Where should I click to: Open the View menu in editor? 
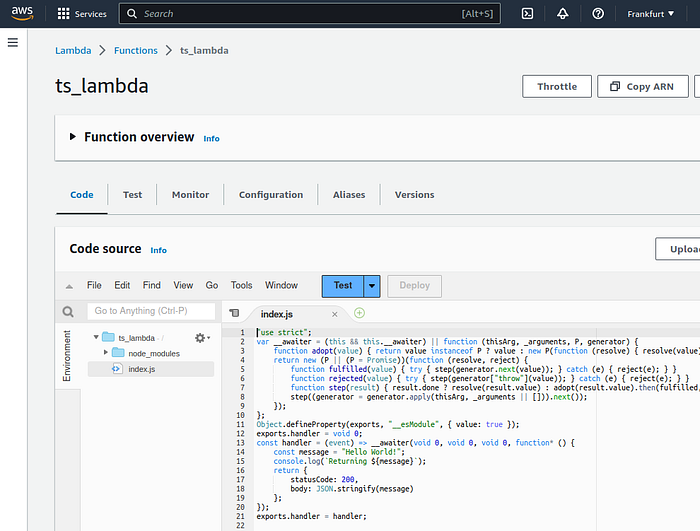pos(183,285)
